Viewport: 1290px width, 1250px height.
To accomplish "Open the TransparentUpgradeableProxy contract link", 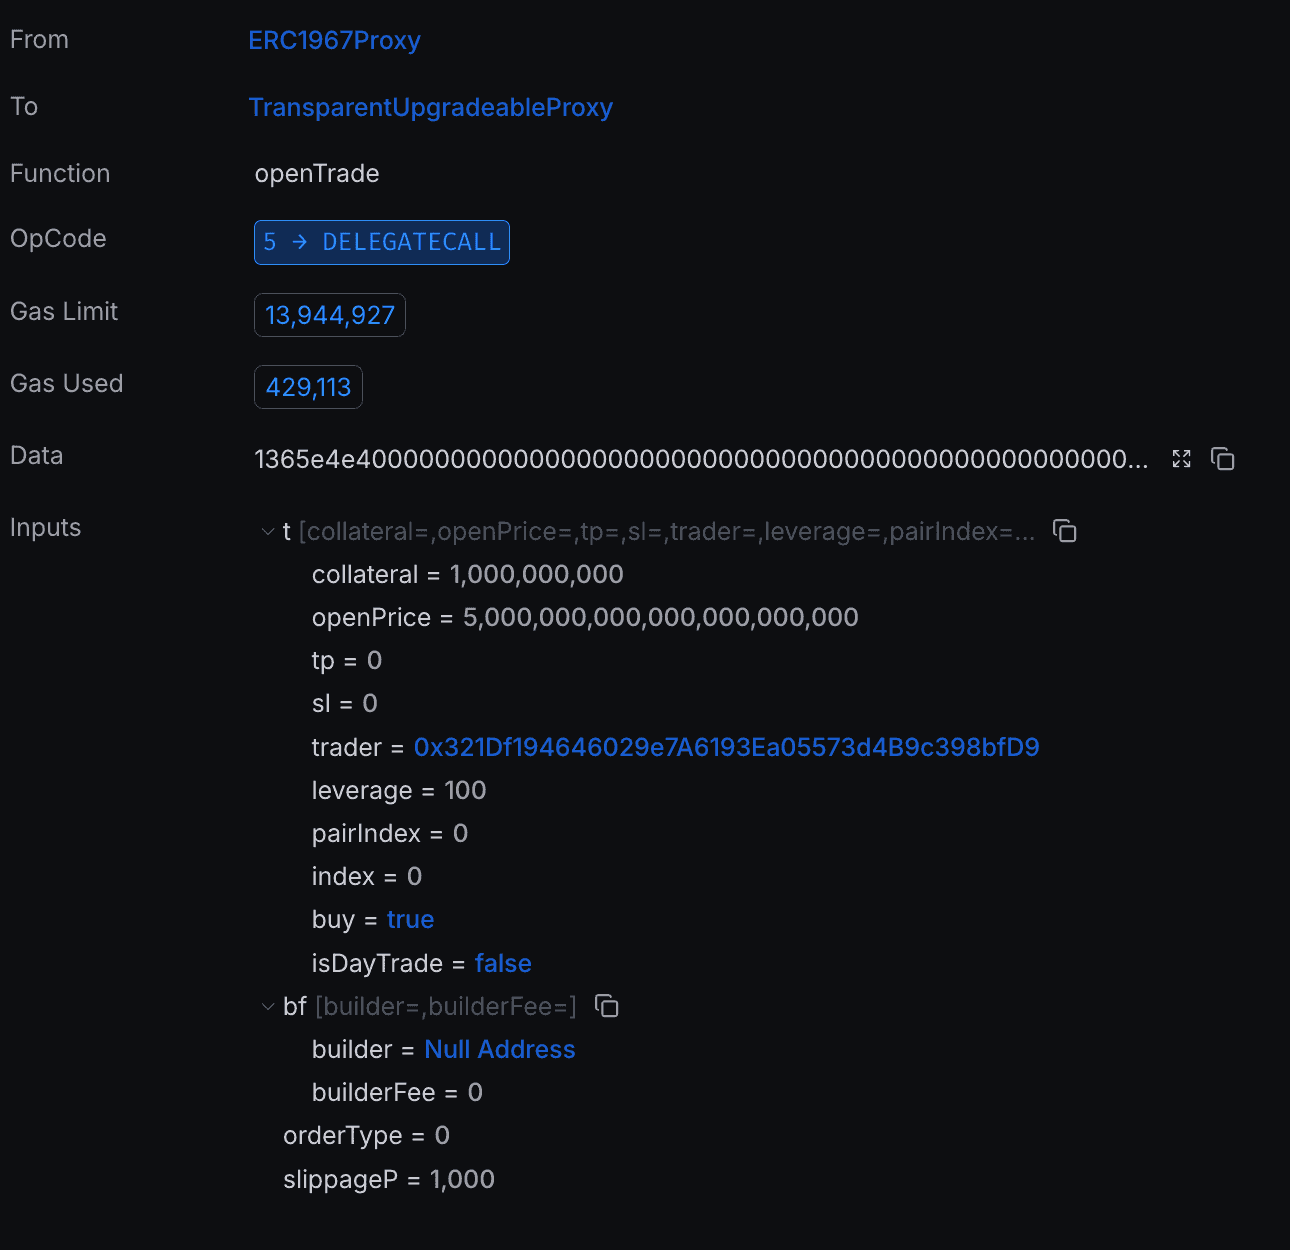I will pyautogui.click(x=431, y=107).
